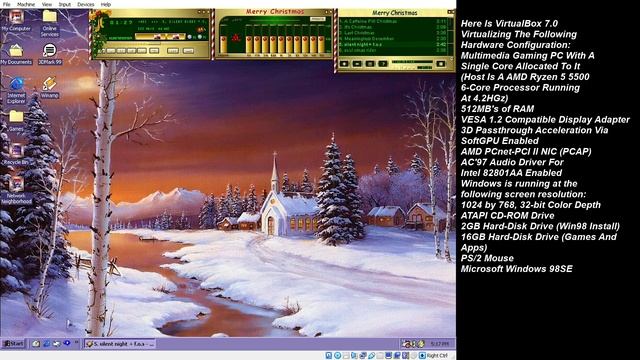The height and width of the screenshot is (360, 640).
Task: Click the playlist misc options button
Action: click(x=383, y=64)
